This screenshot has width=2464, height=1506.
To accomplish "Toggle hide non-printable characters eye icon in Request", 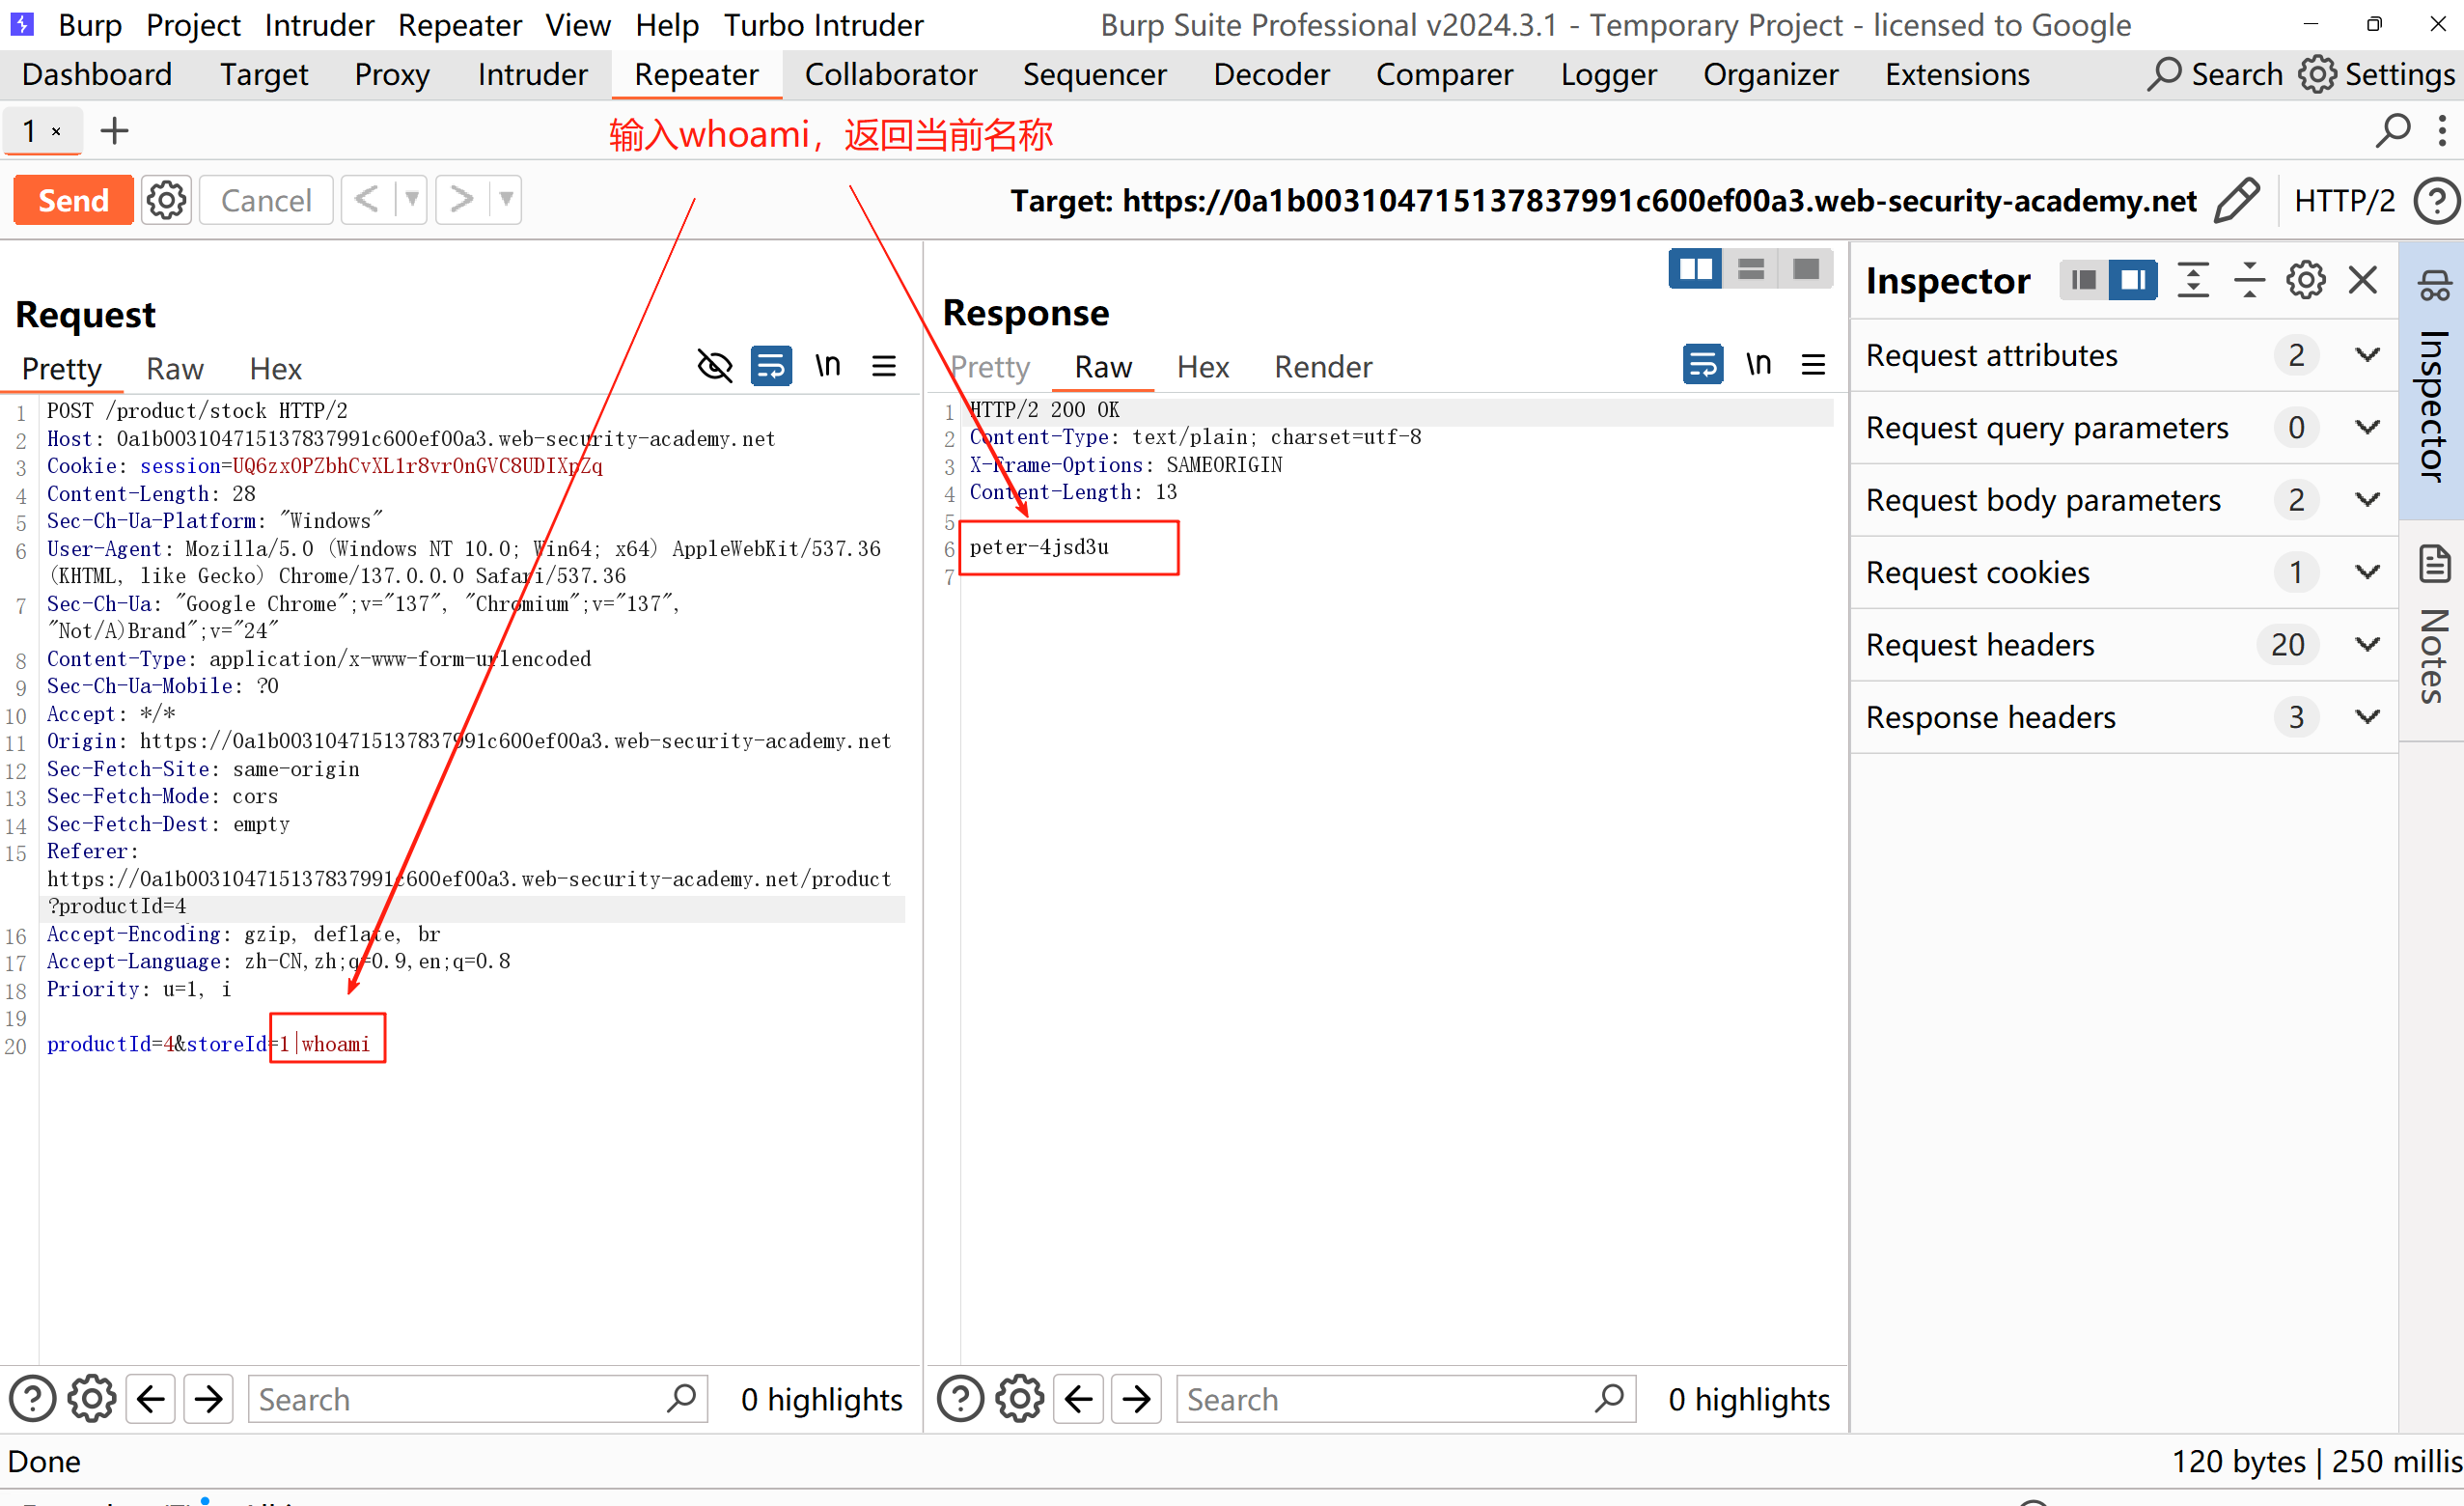I will tap(714, 366).
